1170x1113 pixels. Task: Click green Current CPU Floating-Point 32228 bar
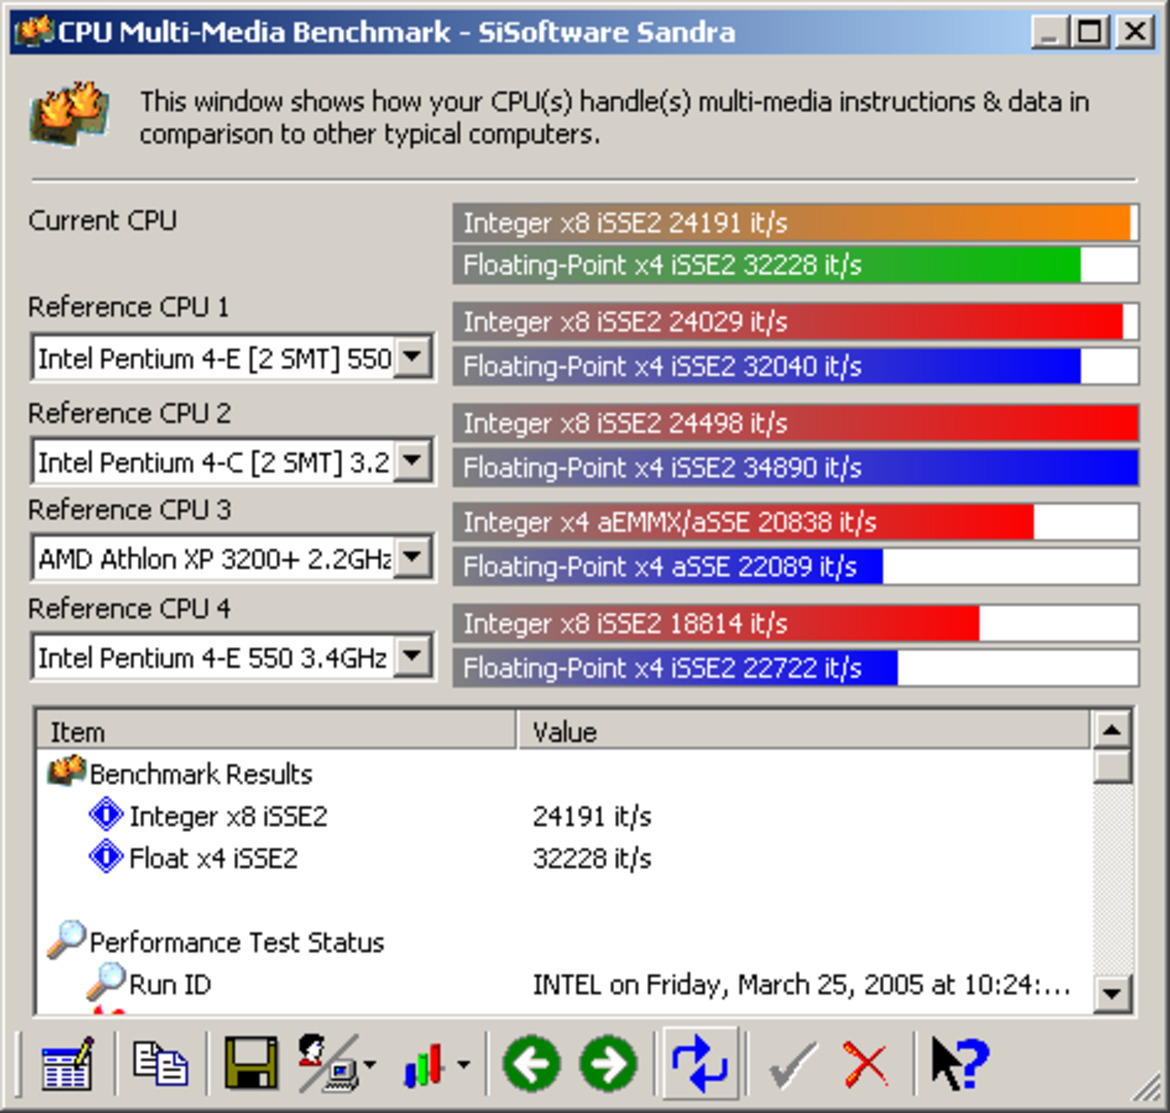click(x=795, y=265)
